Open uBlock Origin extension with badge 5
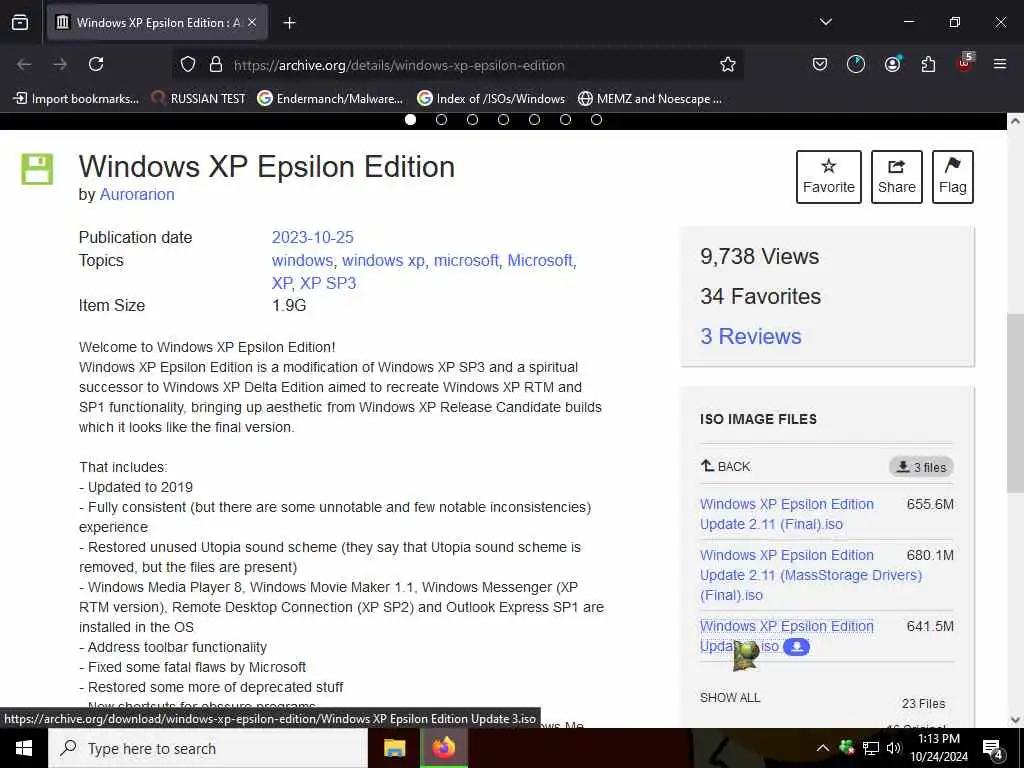The width and height of the screenshot is (1024, 768). tap(965, 63)
